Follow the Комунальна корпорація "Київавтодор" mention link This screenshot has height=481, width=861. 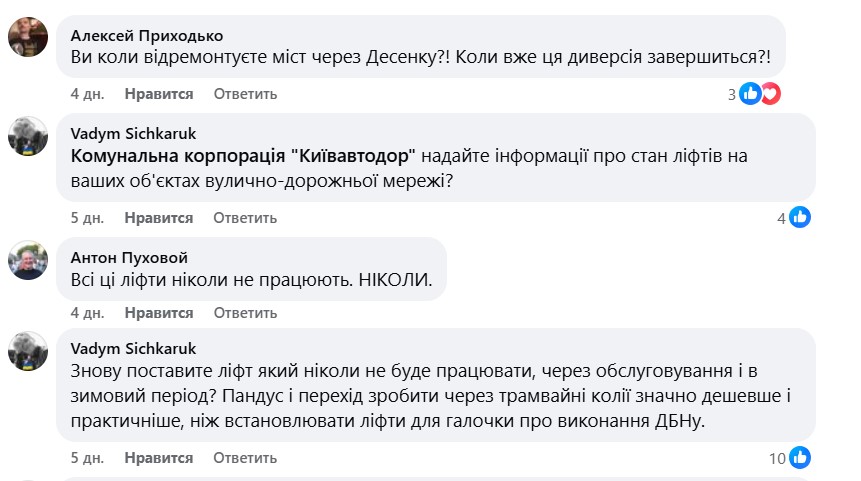pos(245,157)
